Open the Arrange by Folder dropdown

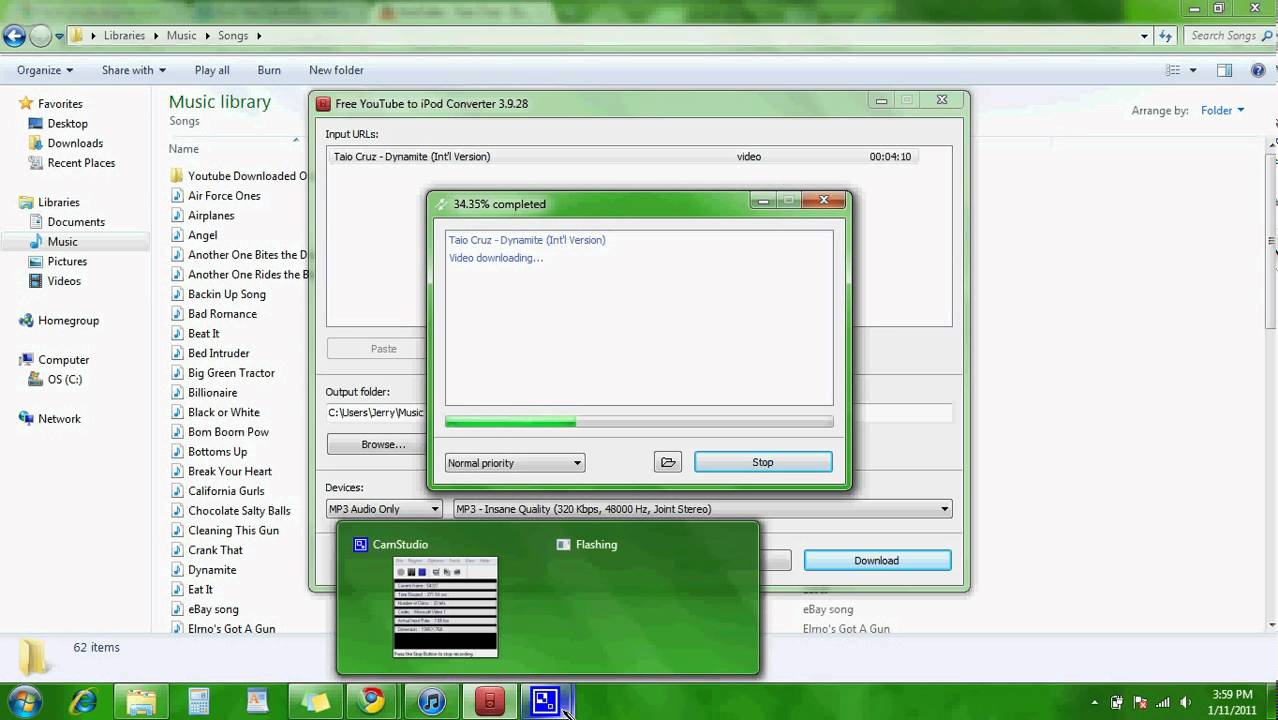tap(1223, 111)
